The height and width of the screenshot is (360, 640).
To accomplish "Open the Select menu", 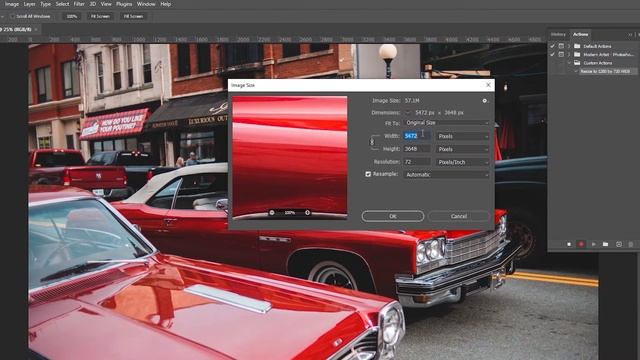I will (x=62, y=4).
